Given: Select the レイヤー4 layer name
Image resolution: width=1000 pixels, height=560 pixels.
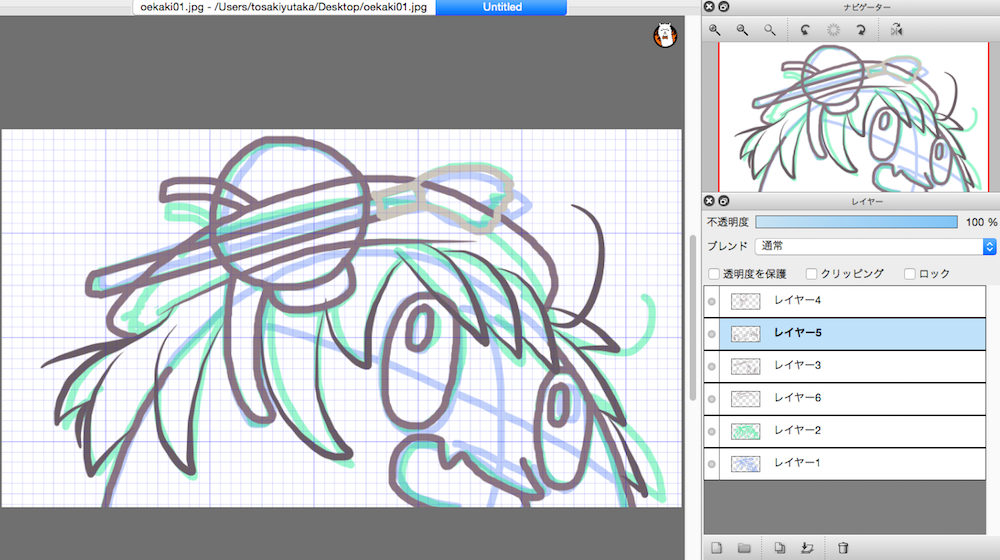Looking at the screenshot, I should click(x=797, y=300).
